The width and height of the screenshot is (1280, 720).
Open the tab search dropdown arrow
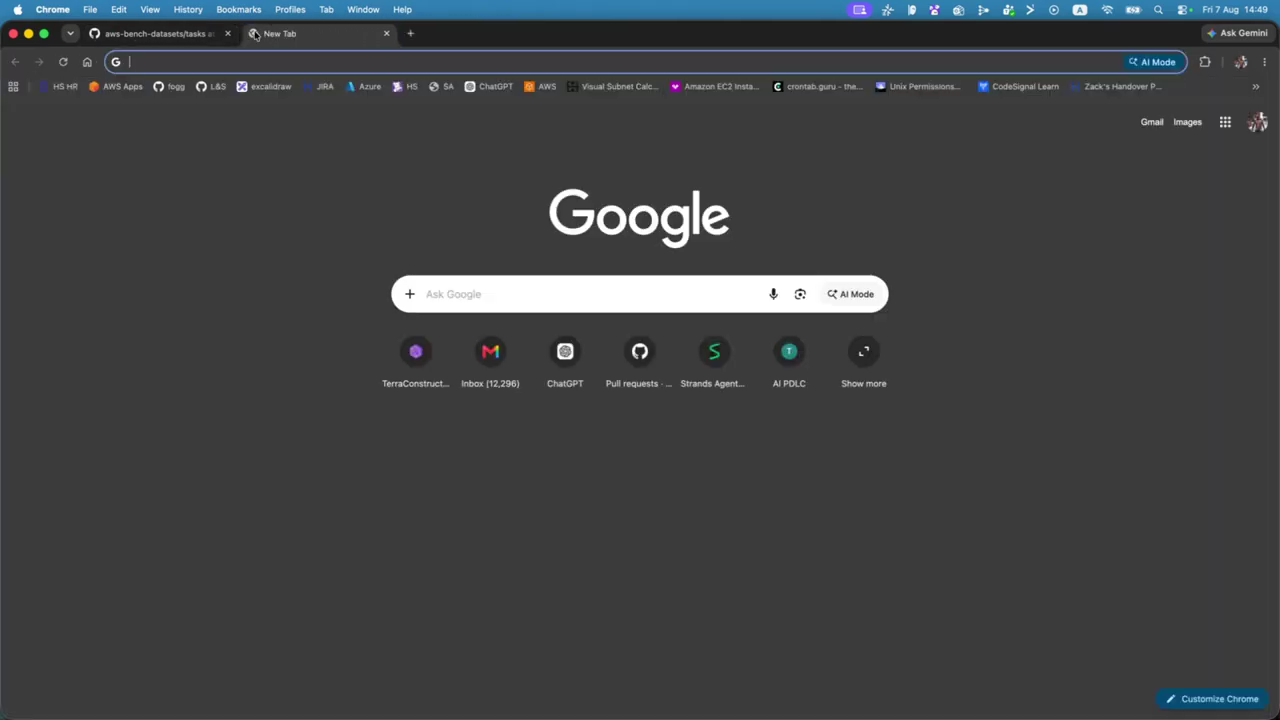coord(70,34)
